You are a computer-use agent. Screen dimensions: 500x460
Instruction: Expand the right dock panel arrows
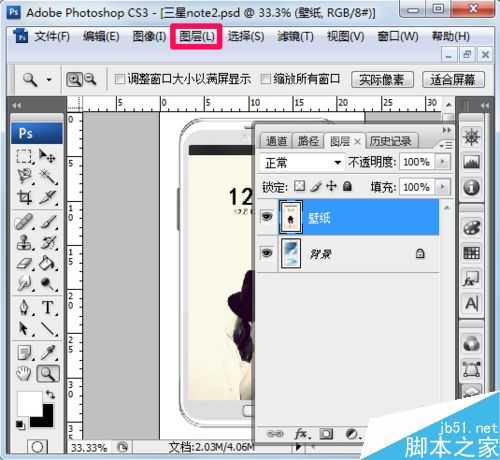(484, 106)
